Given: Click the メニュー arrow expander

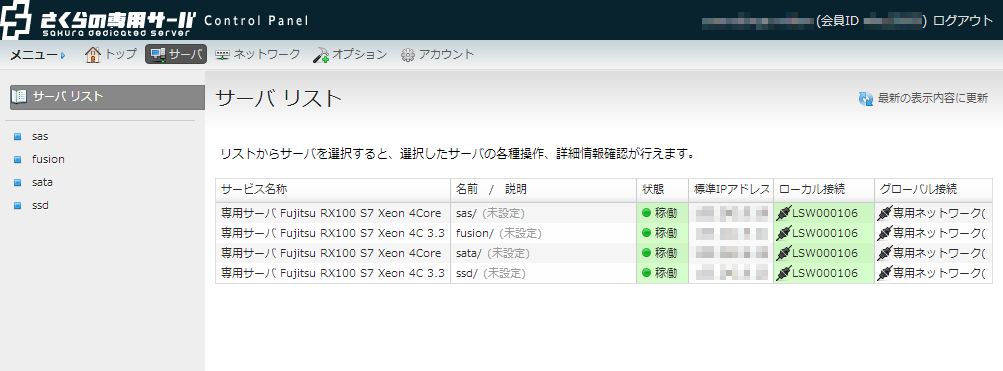Looking at the screenshot, I should click(x=63, y=56).
